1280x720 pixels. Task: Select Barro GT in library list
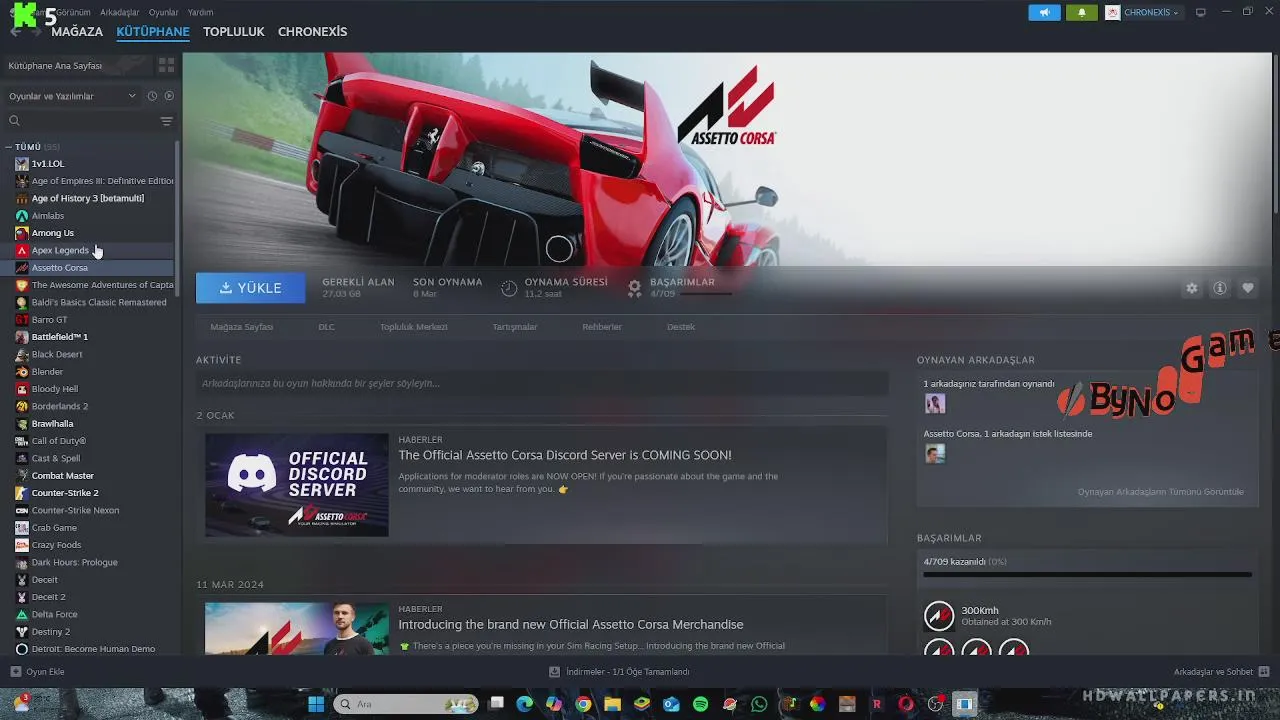point(49,319)
